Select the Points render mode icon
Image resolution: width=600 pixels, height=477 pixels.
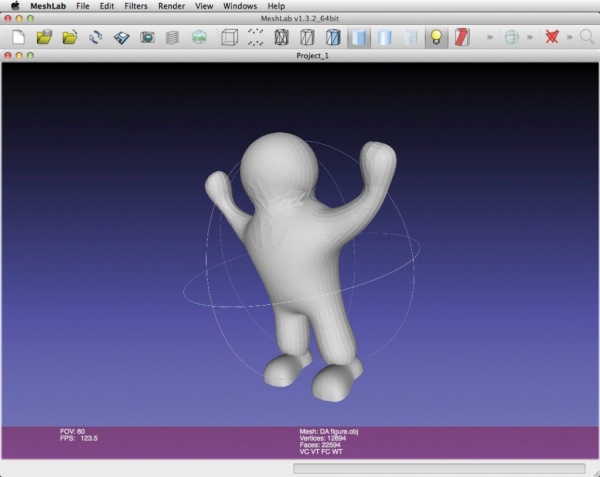[255, 37]
